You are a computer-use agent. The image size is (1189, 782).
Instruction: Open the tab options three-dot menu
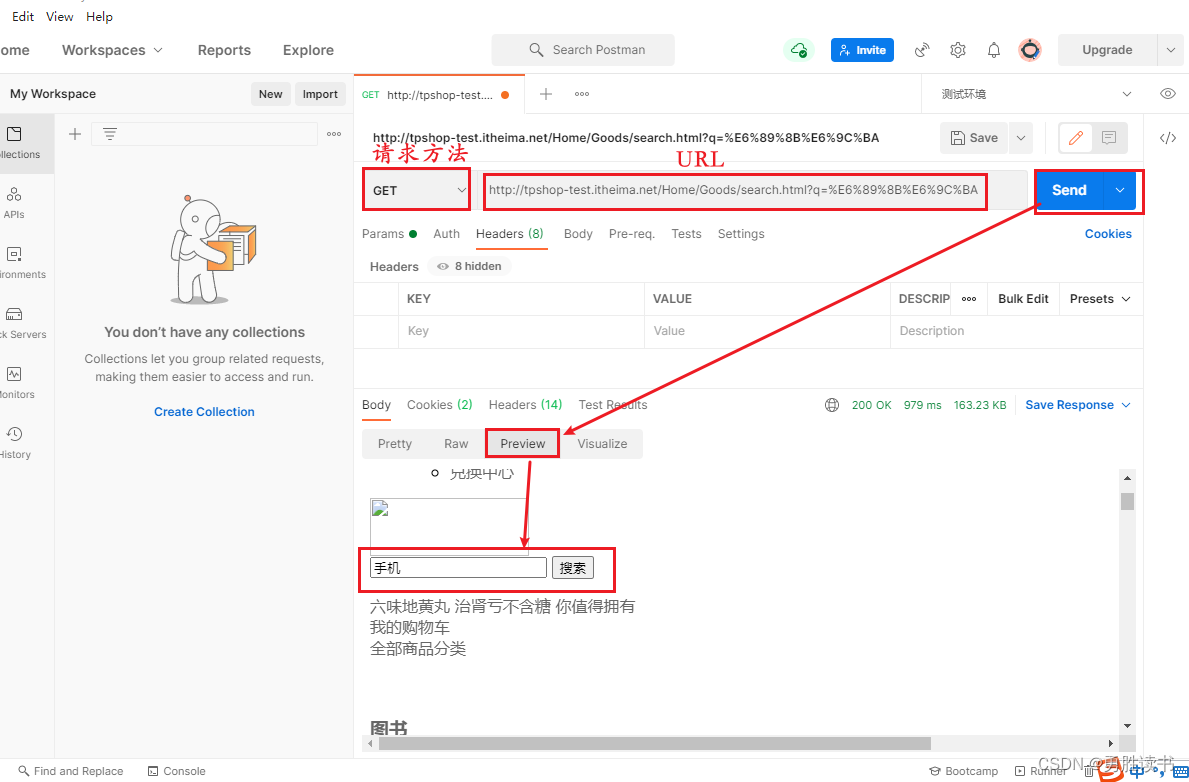[582, 94]
